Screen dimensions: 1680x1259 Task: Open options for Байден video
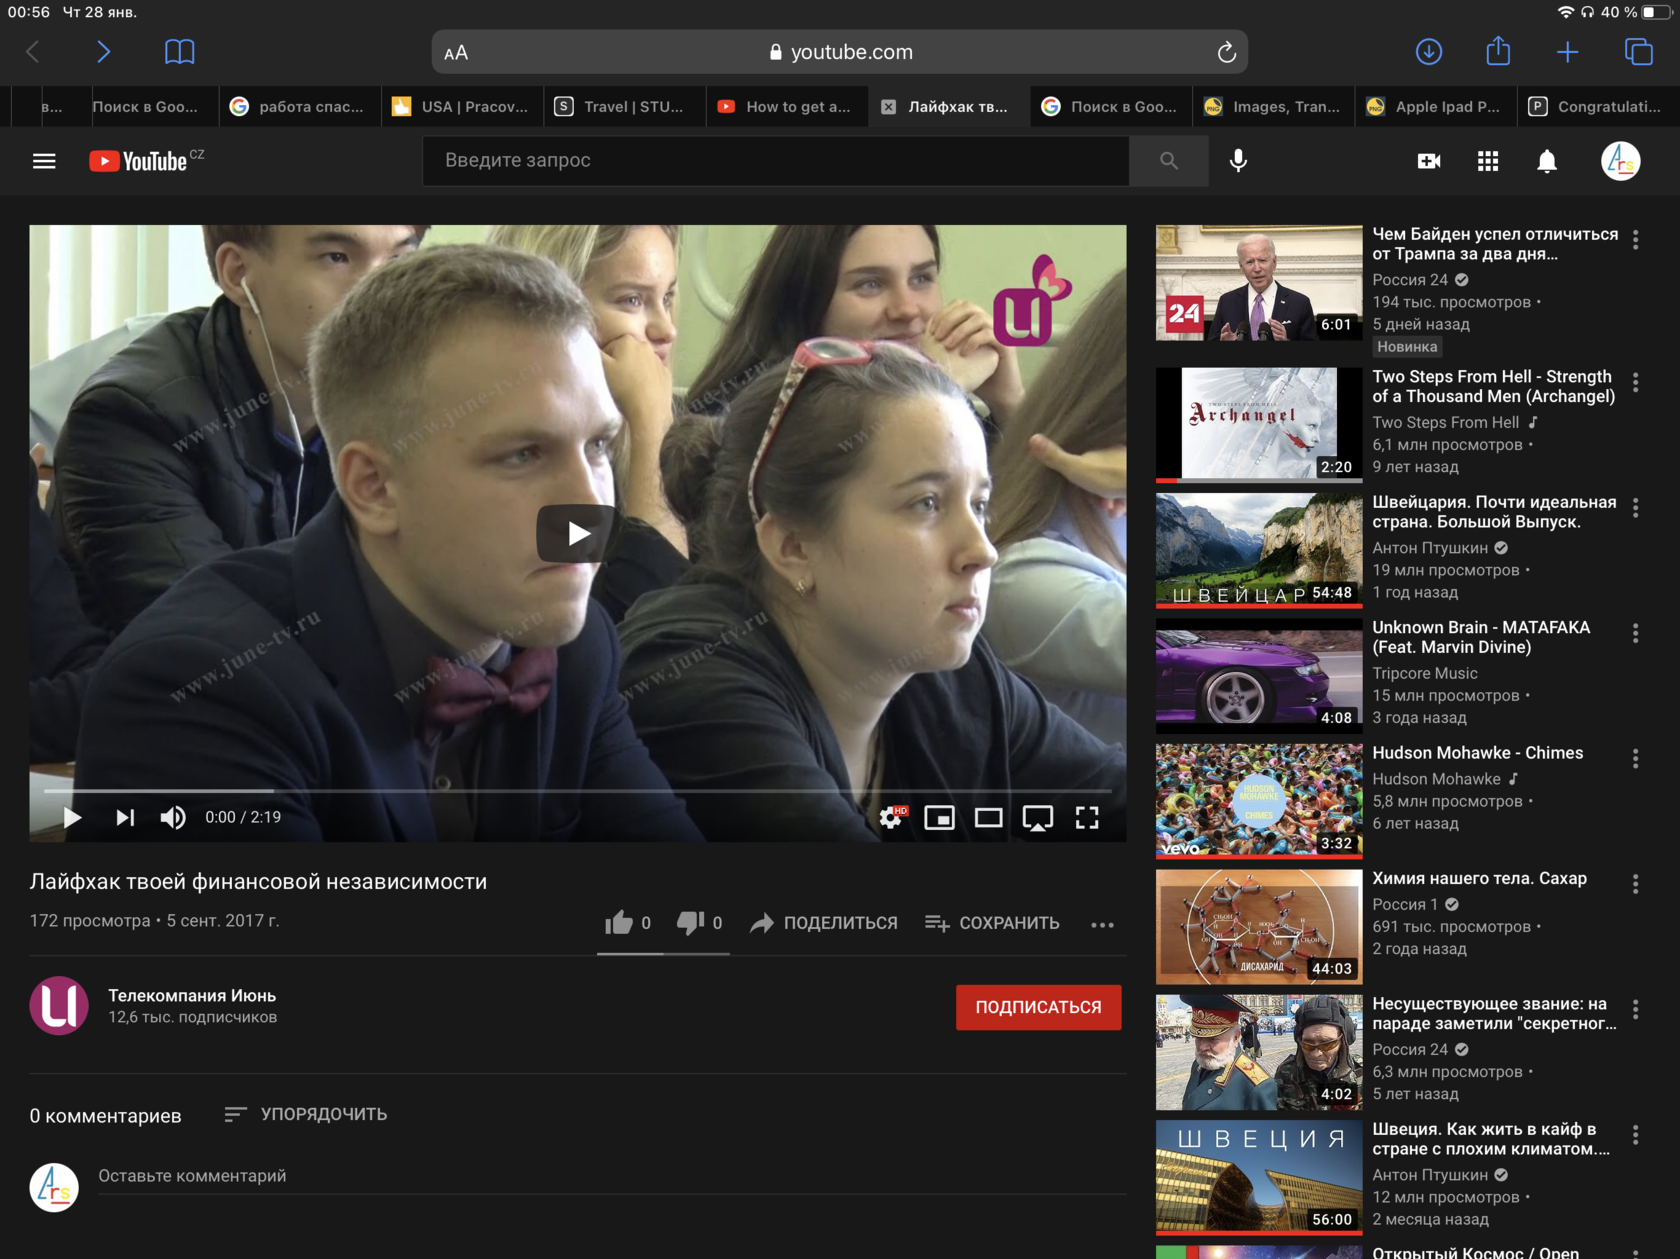click(x=1635, y=240)
